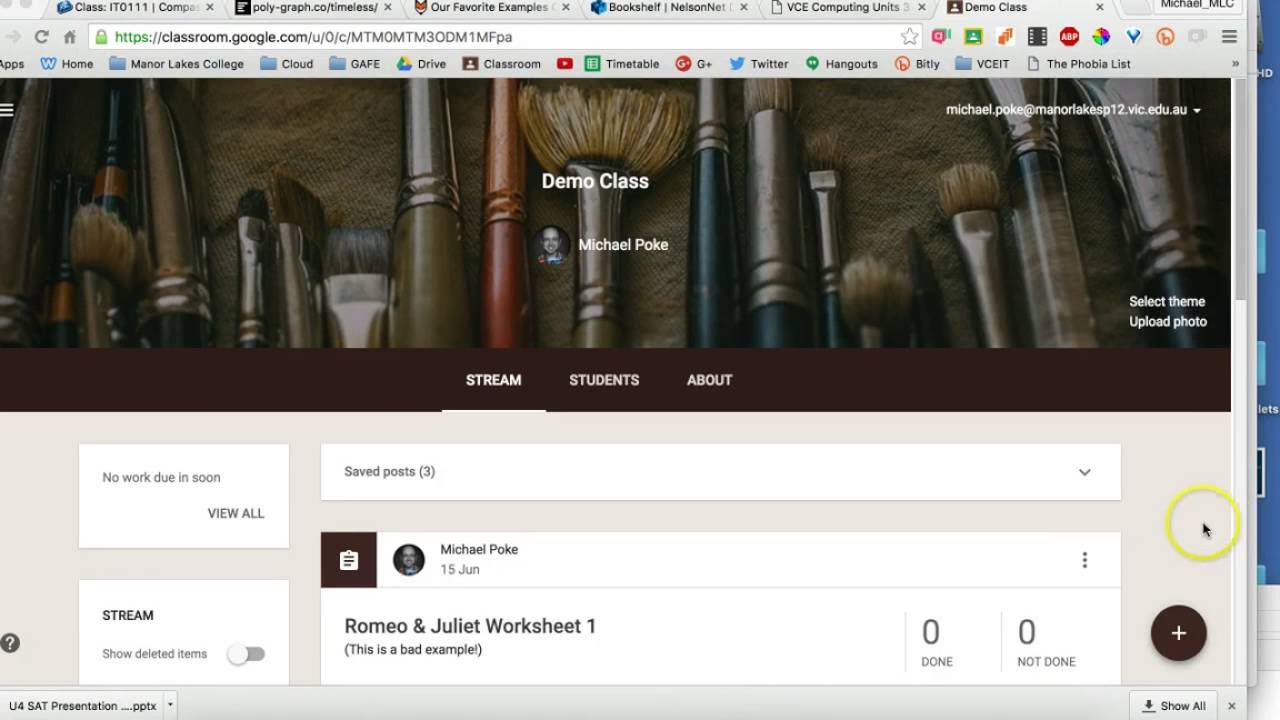The height and width of the screenshot is (720, 1280).
Task: Click Upload photo
Action: tap(1168, 322)
